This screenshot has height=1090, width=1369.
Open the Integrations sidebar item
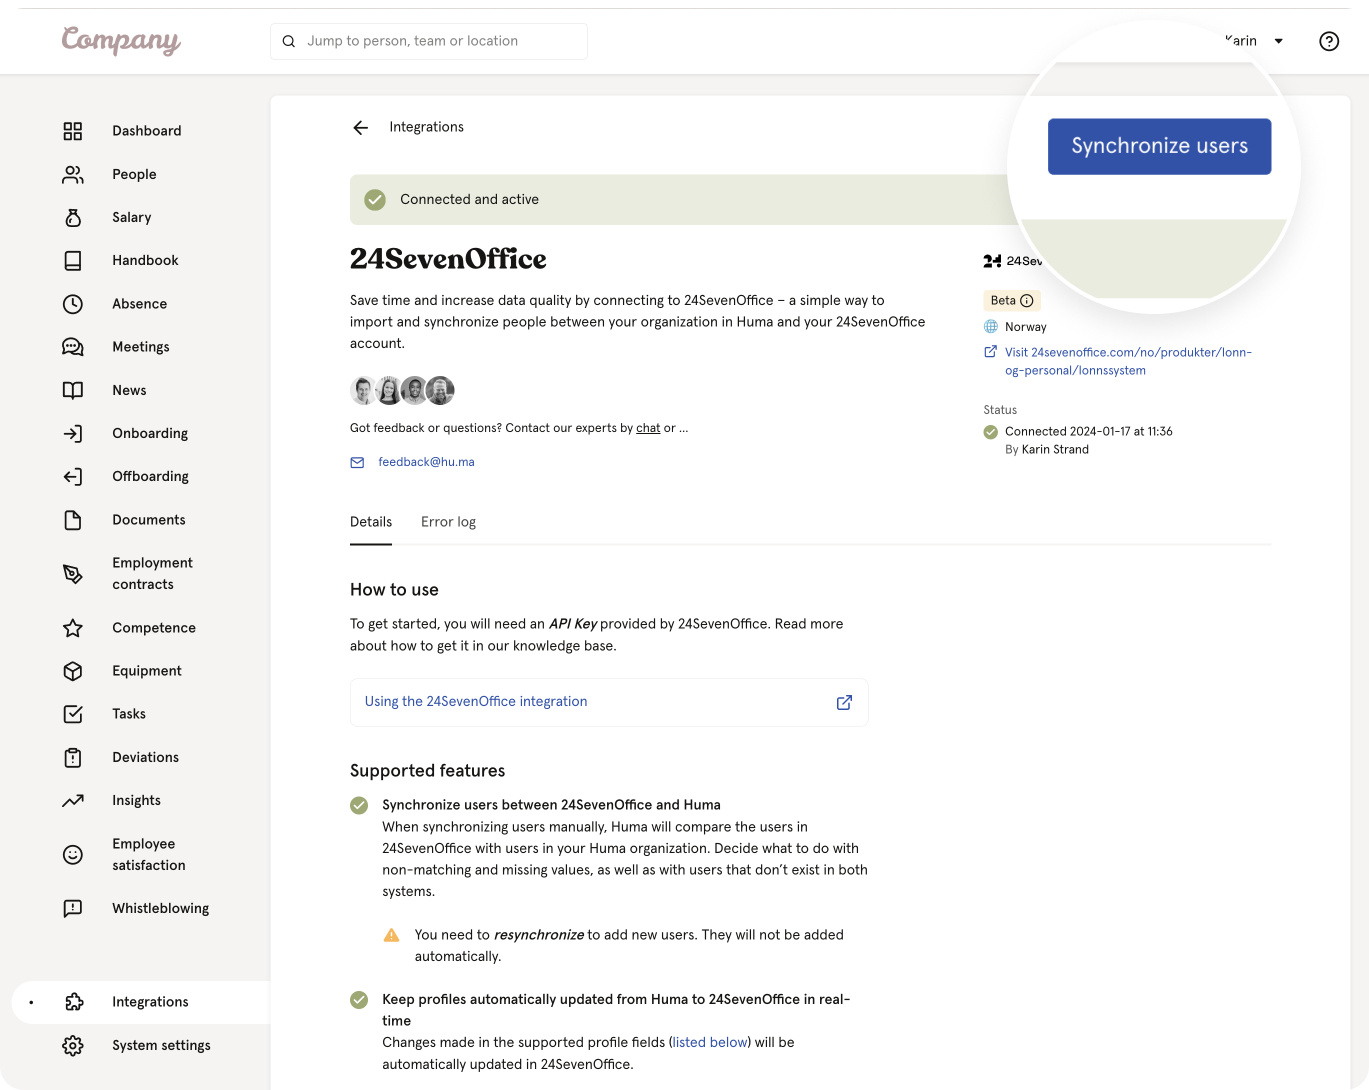click(140, 1002)
